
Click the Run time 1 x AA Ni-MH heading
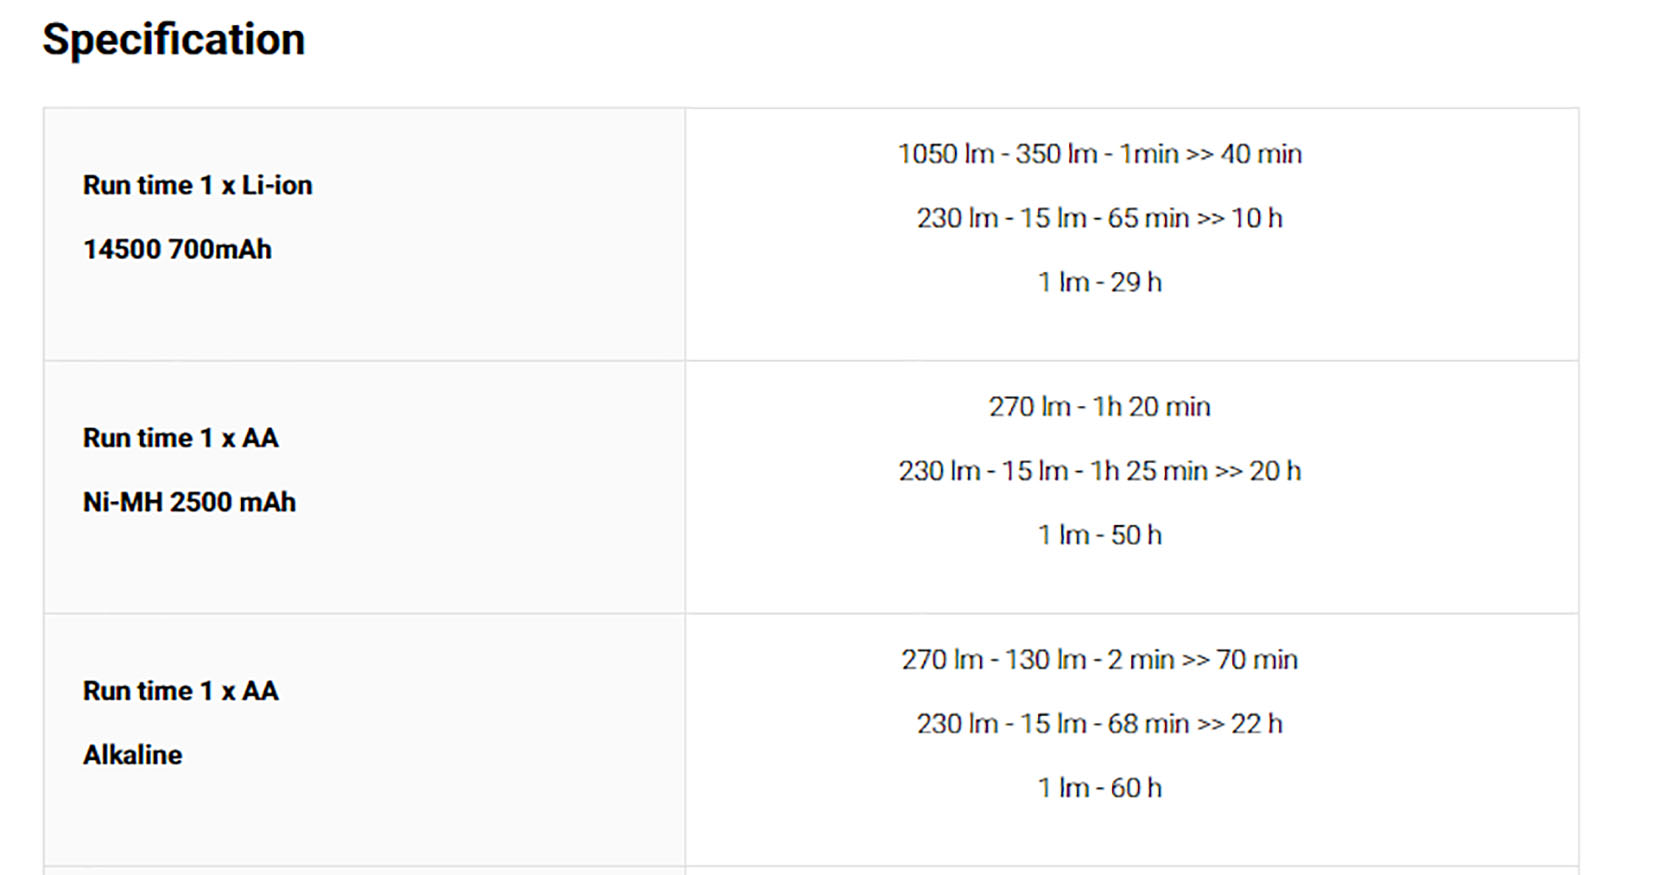[180, 438]
